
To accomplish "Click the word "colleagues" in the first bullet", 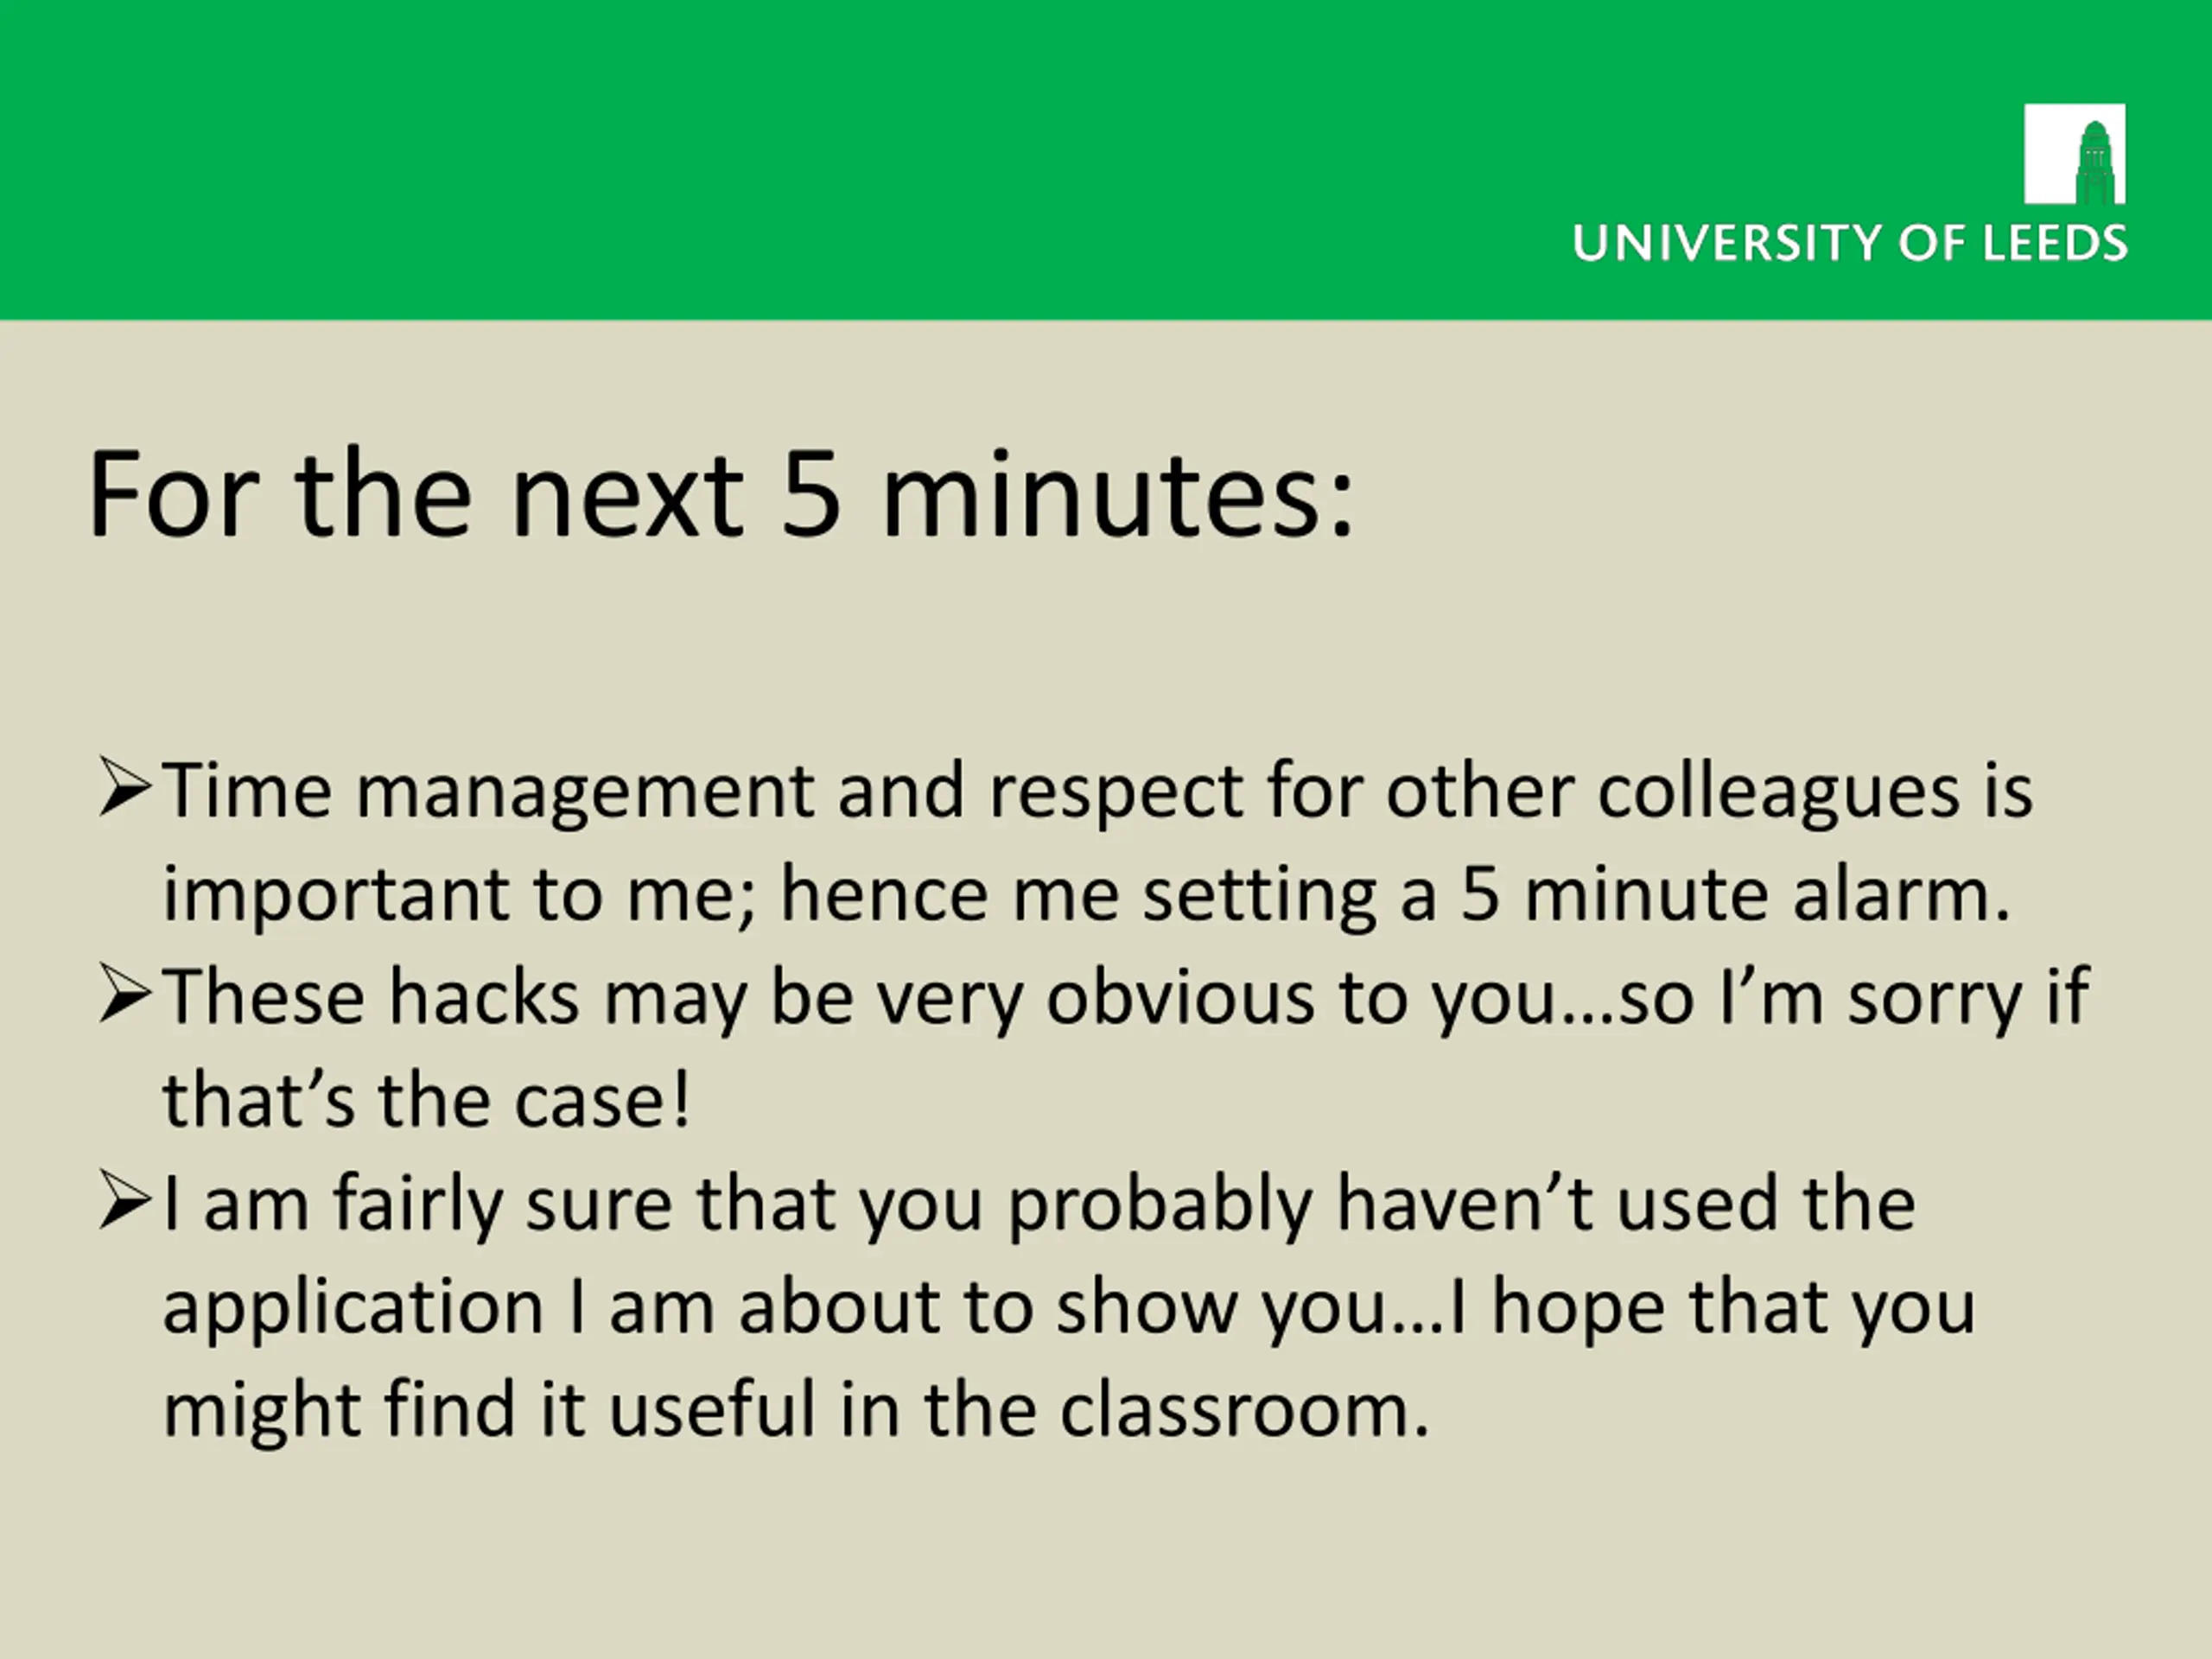I will 1778,791.
